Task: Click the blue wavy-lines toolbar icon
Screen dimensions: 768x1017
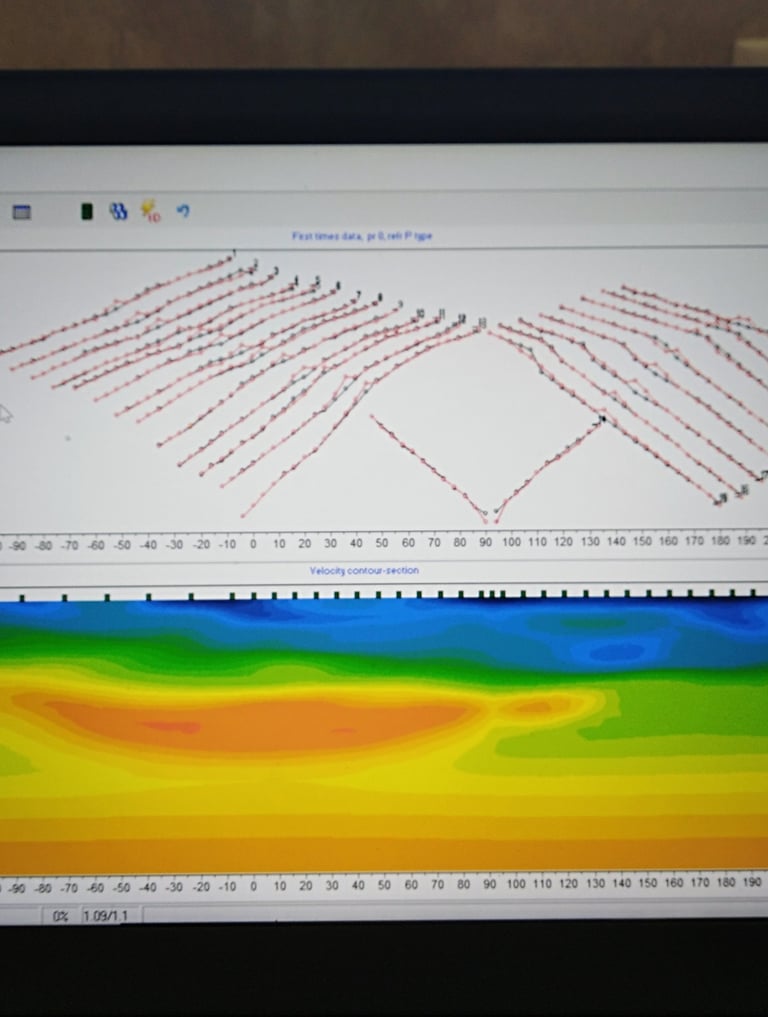Action: click(x=118, y=211)
